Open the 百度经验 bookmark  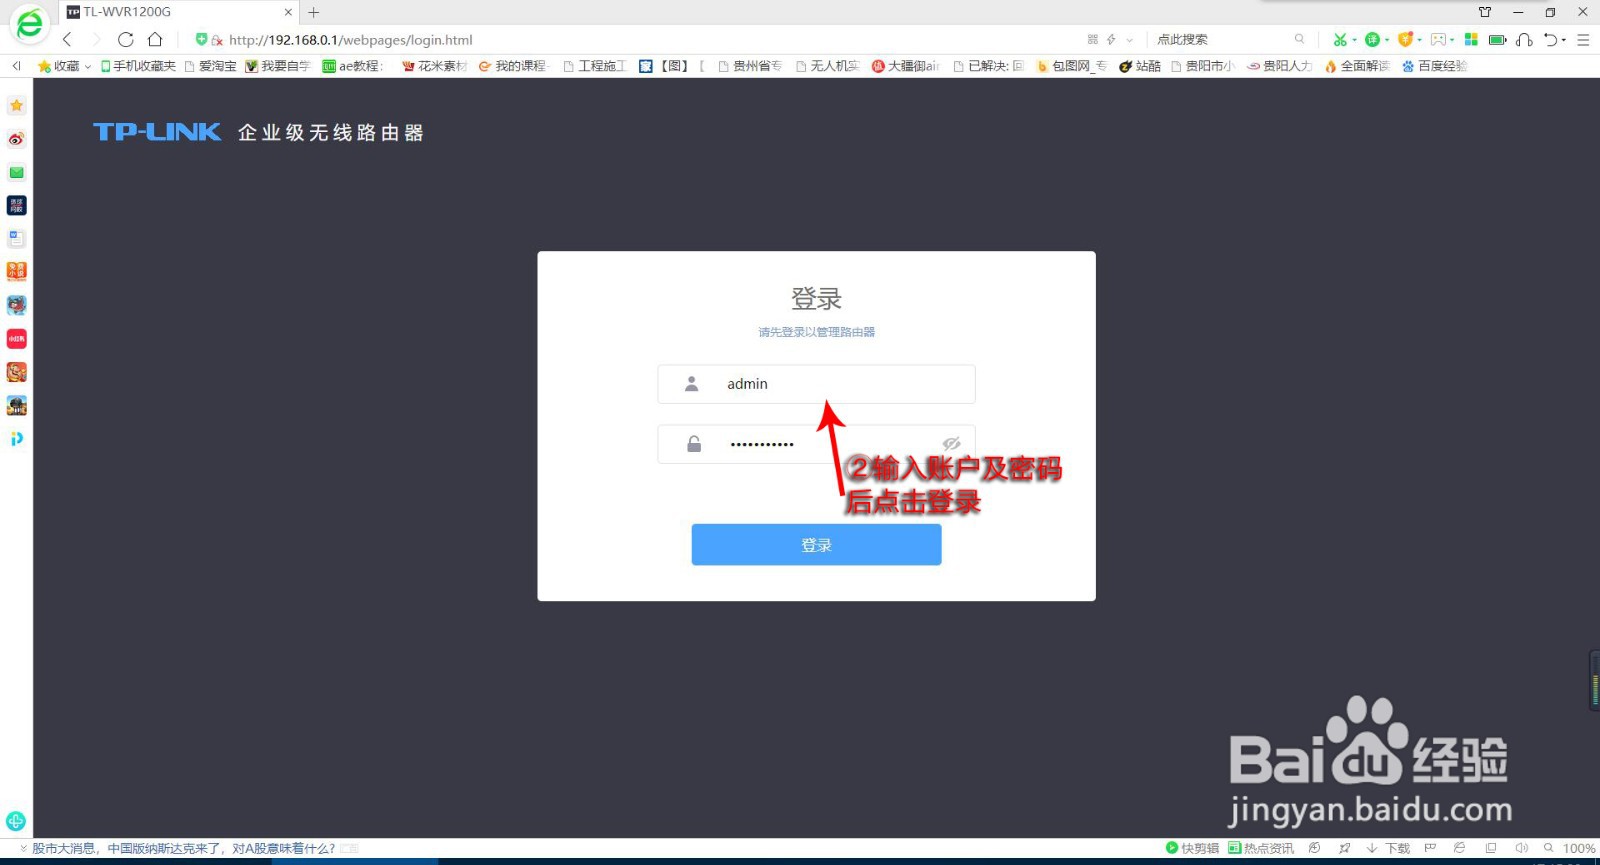1434,66
